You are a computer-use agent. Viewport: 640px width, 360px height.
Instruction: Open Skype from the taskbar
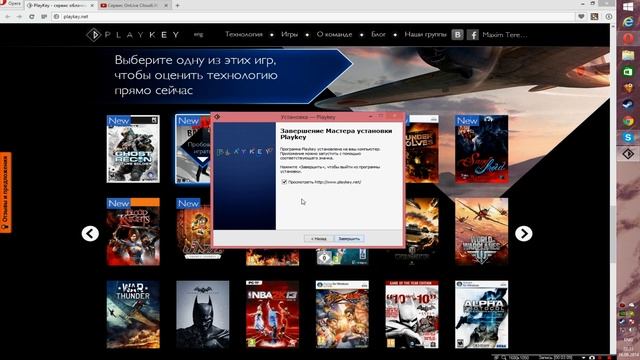pos(628,138)
